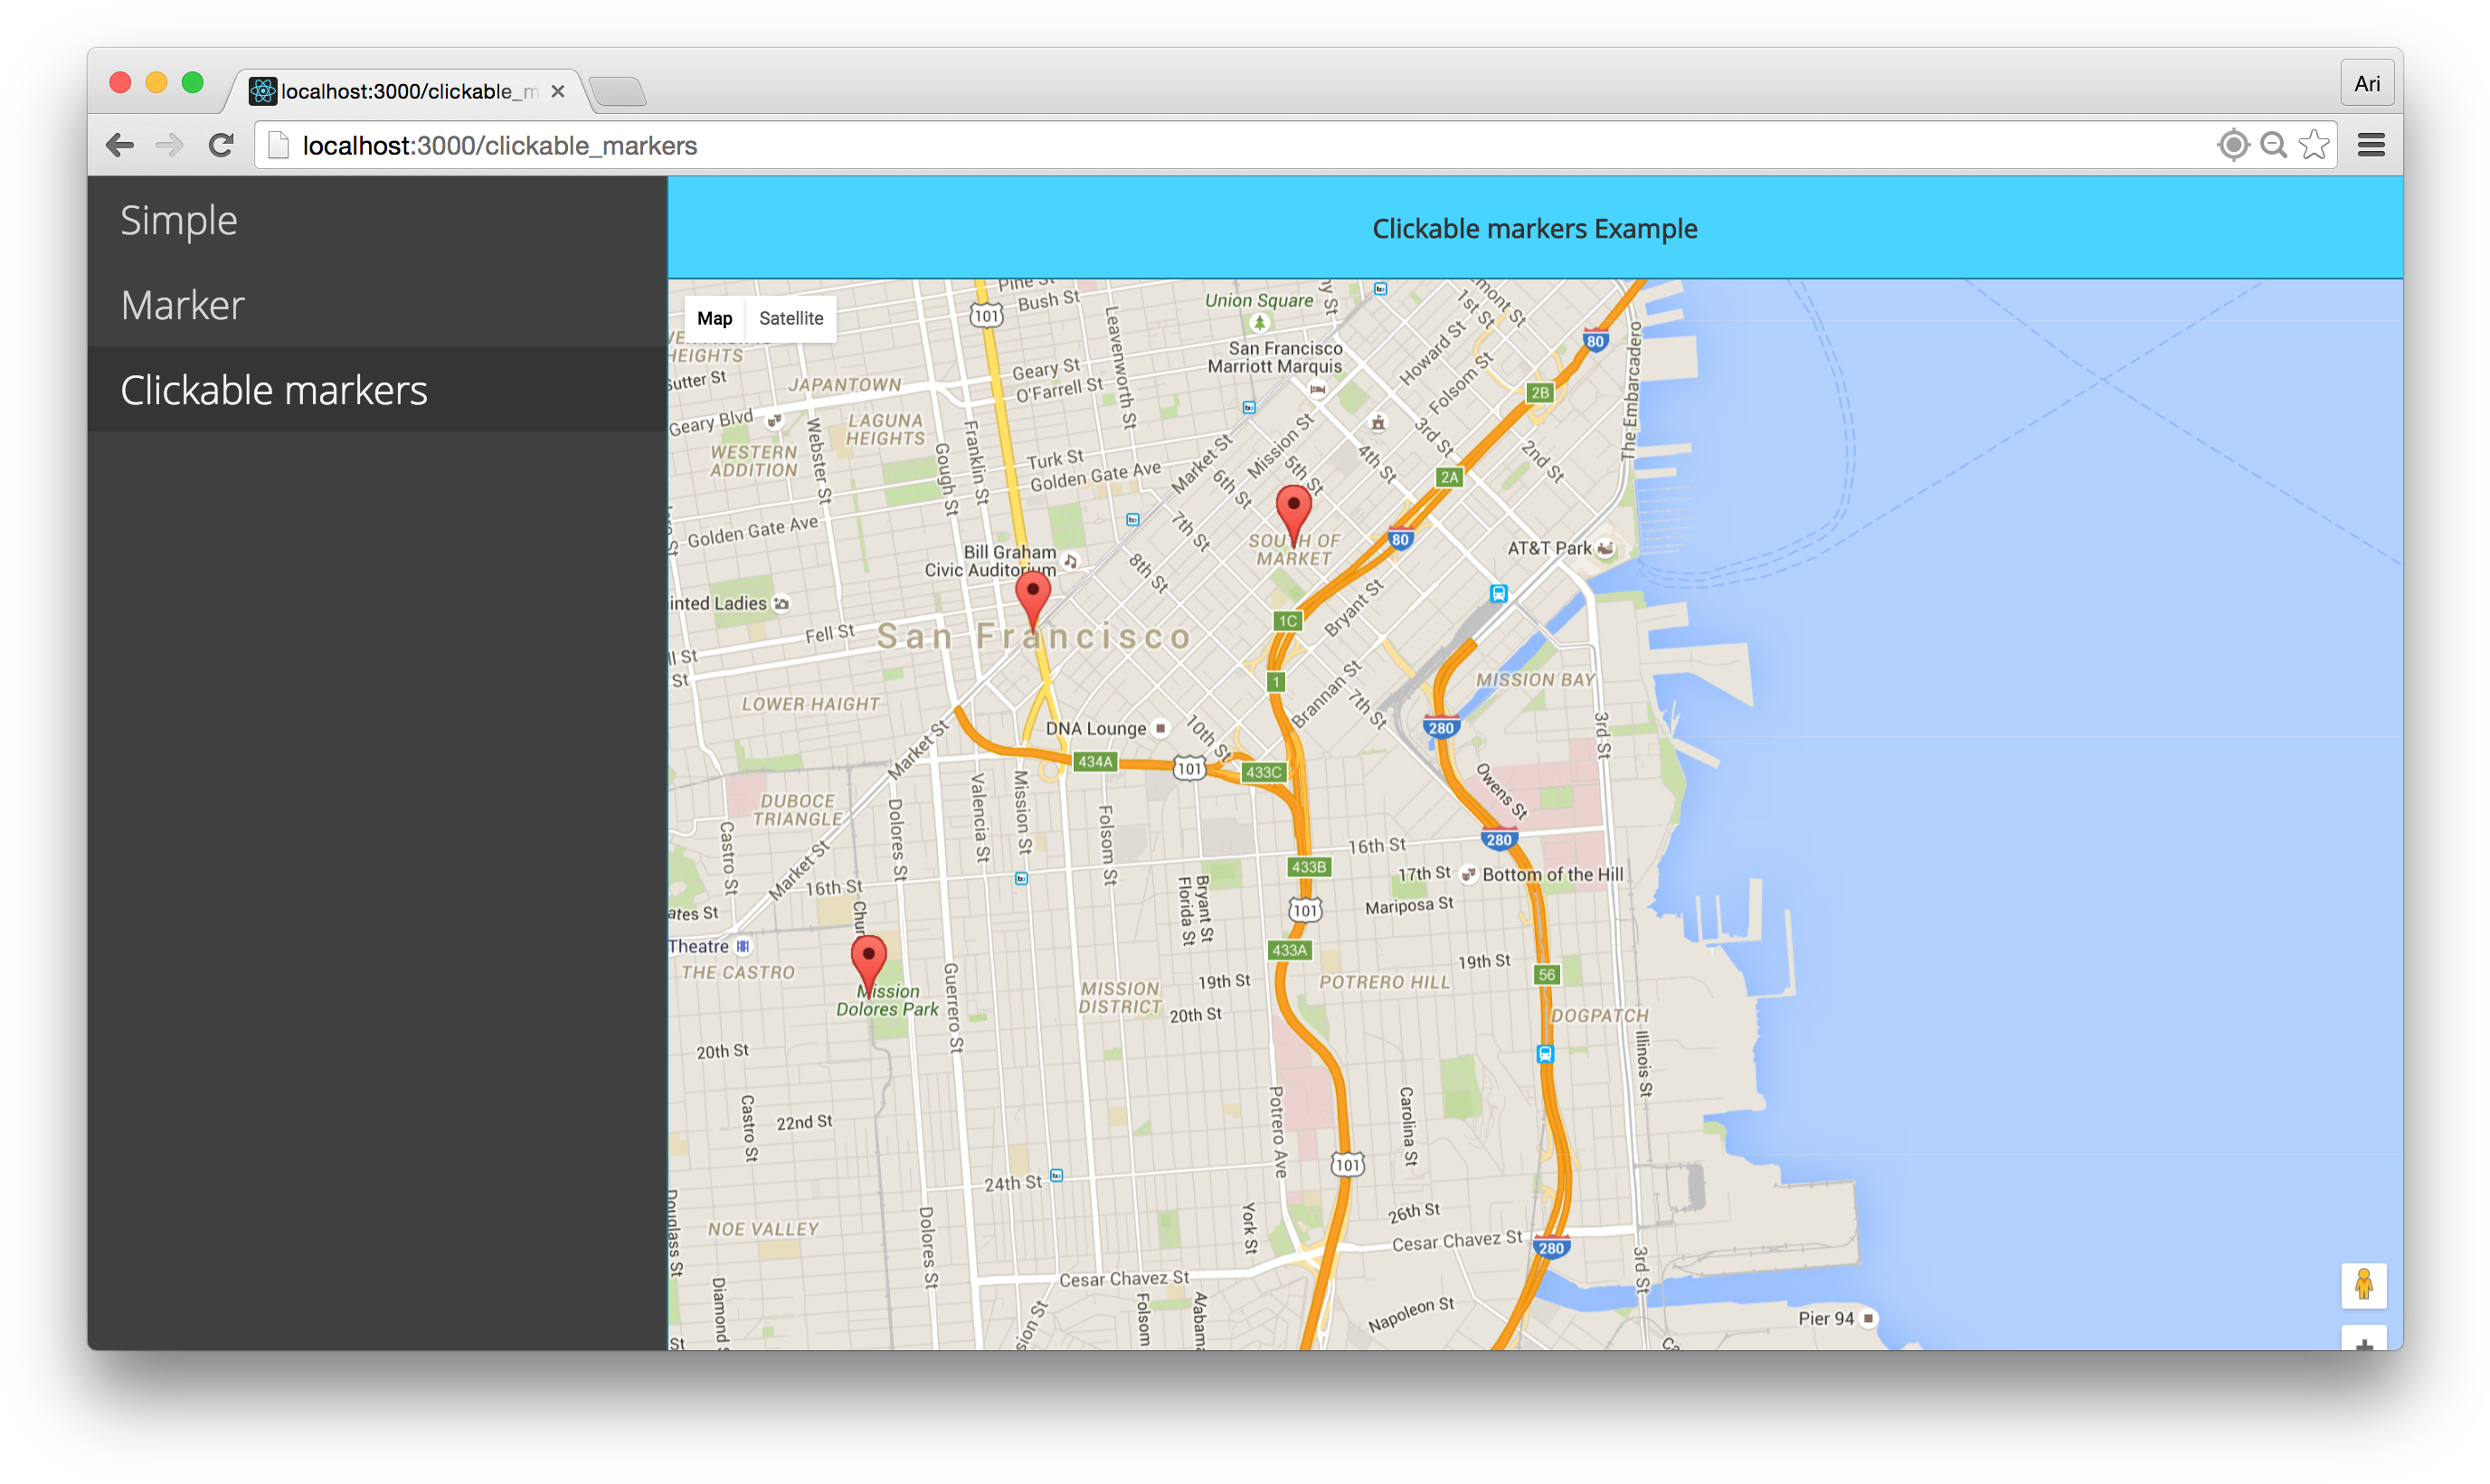Select the Map view type
This screenshot has height=1484, width=2490.
[x=714, y=319]
